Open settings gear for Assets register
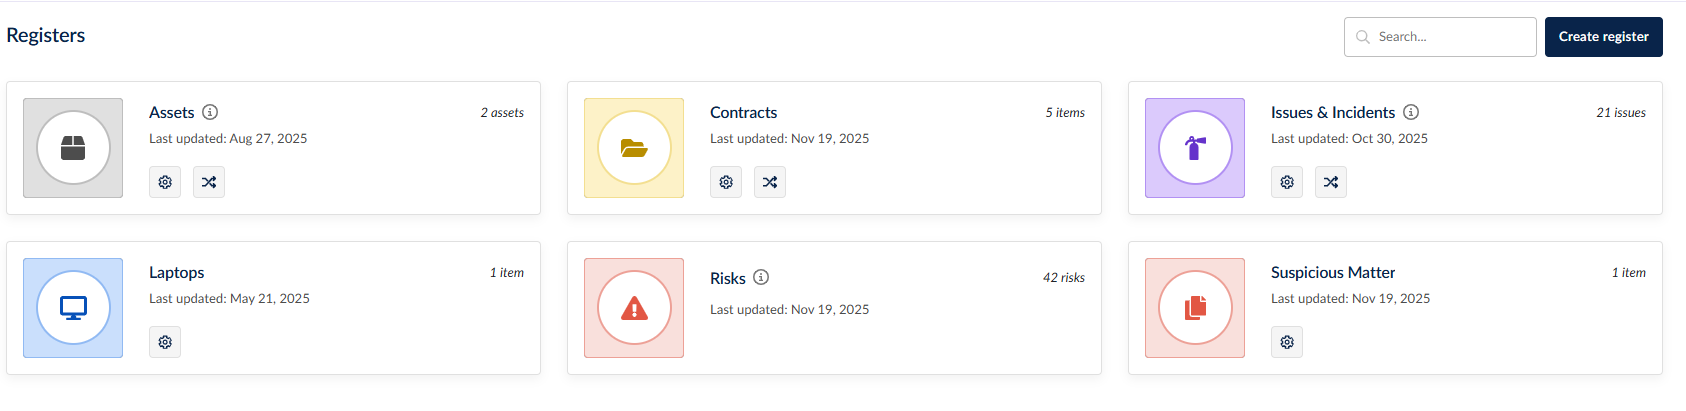The width and height of the screenshot is (1686, 411). point(165,182)
